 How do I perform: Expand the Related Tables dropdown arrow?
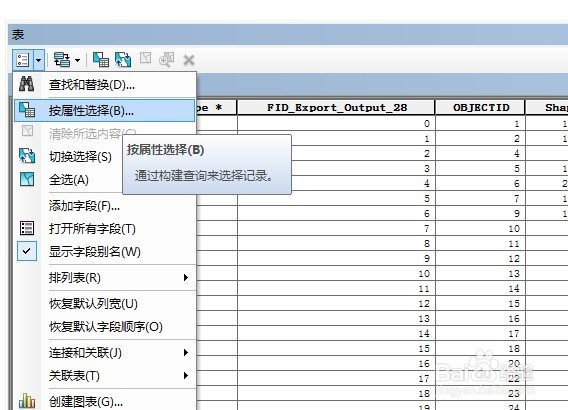point(77,60)
